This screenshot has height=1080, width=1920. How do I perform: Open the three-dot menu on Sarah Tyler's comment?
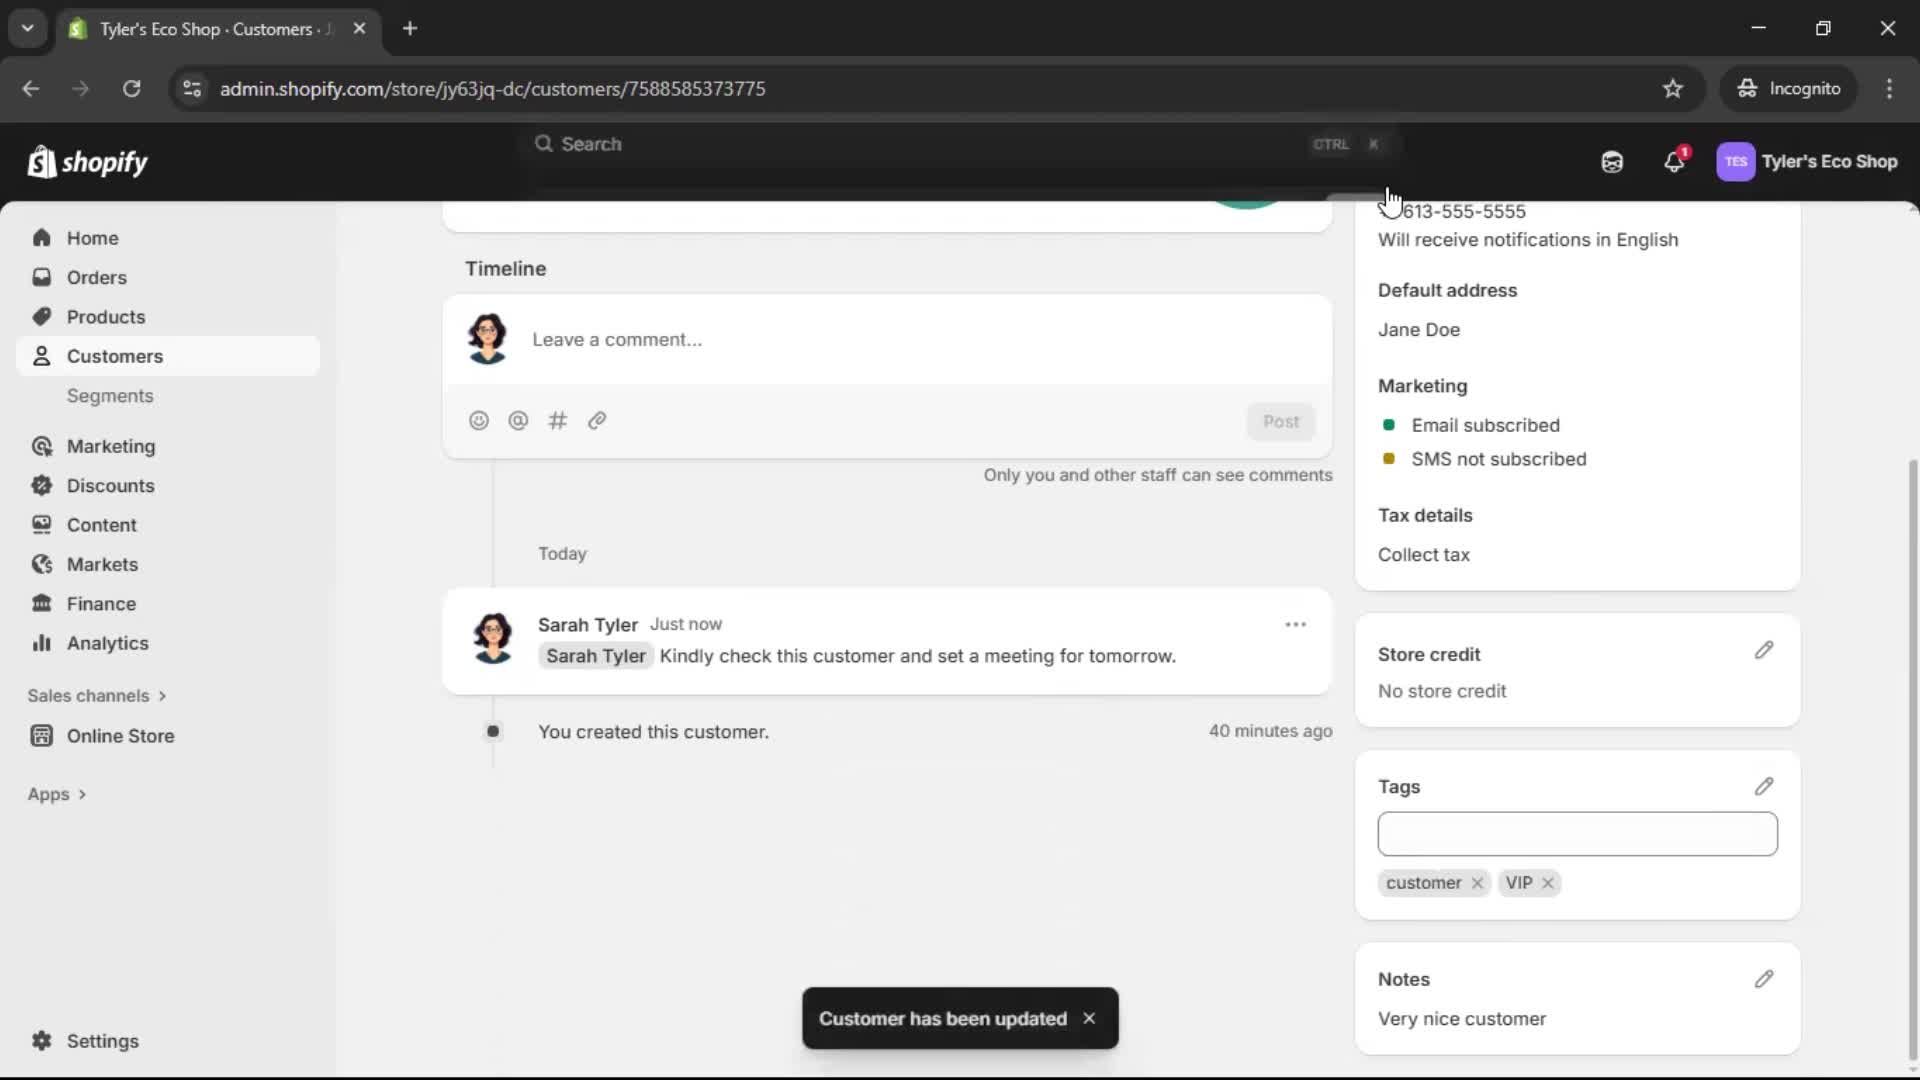point(1296,623)
